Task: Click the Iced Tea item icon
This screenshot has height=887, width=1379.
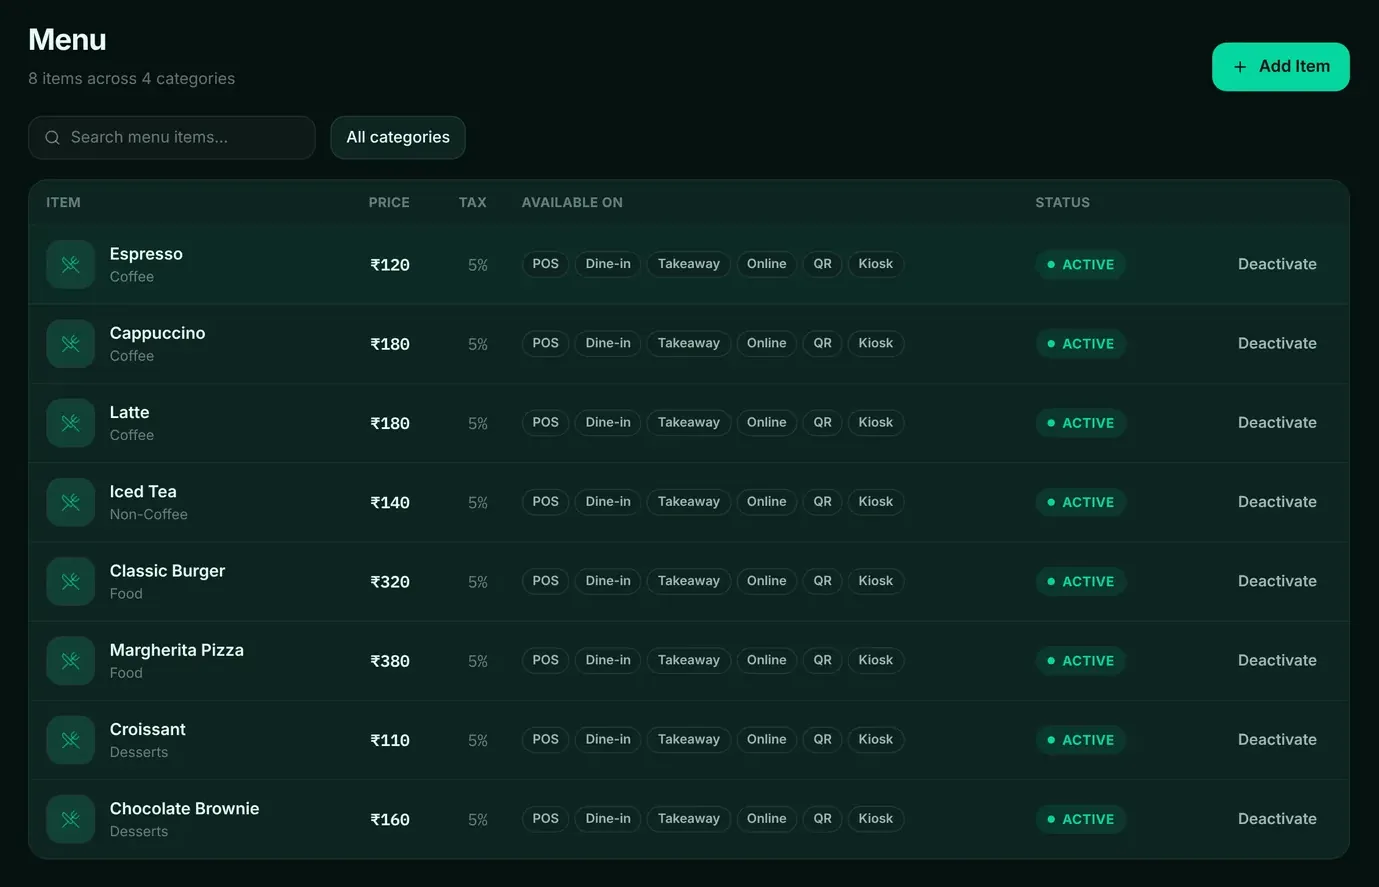Action: click(70, 502)
